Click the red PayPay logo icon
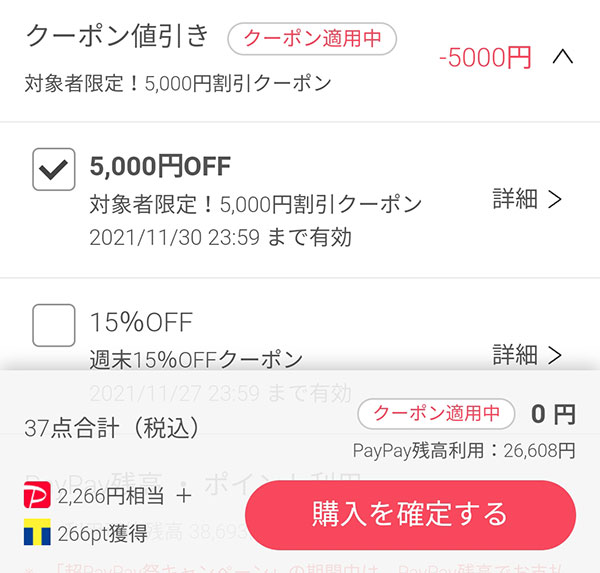The width and height of the screenshot is (600, 573). click(x=37, y=495)
